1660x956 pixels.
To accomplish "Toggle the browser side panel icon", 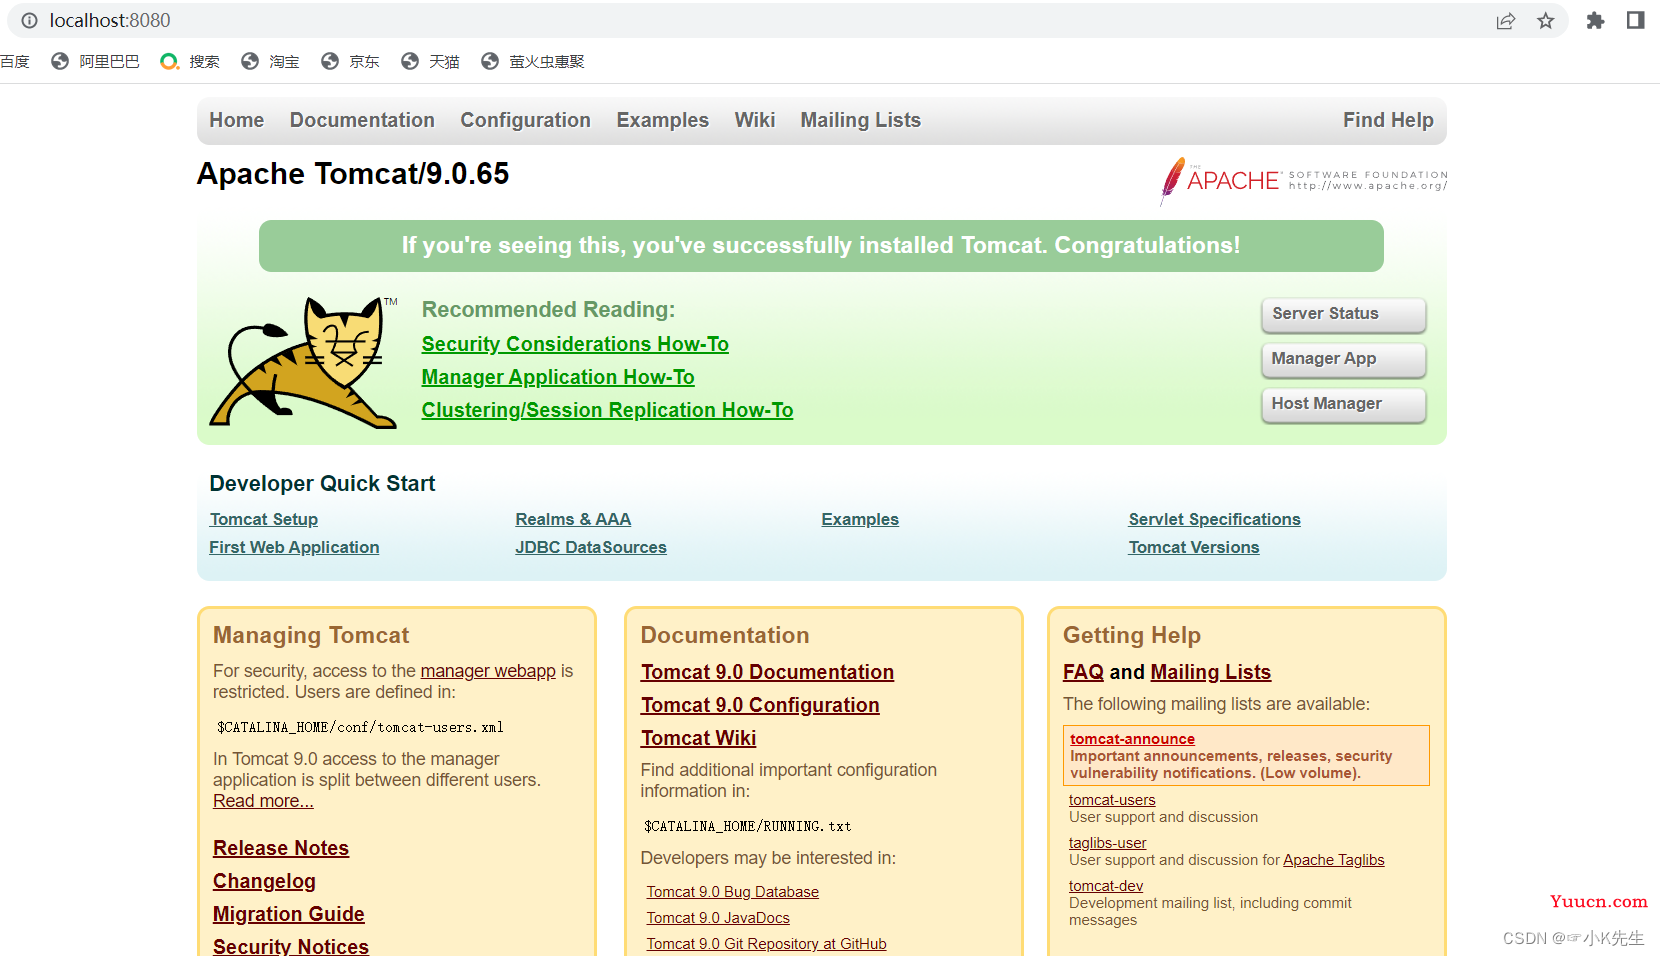I will pos(1636,21).
